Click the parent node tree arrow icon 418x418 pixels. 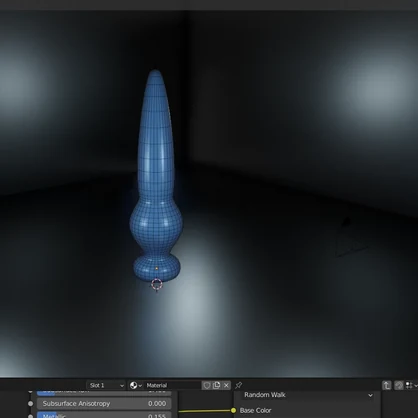(387, 385)
